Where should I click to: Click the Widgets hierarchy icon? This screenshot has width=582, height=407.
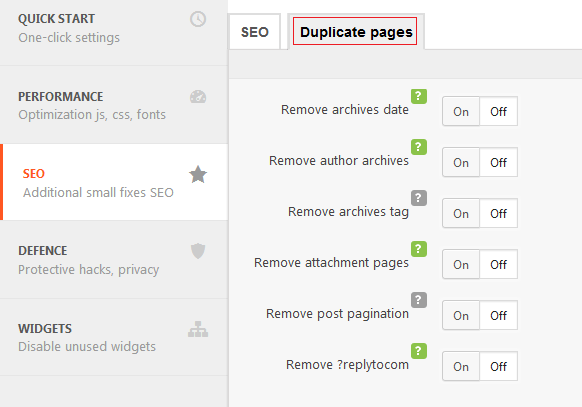point(198,329)
